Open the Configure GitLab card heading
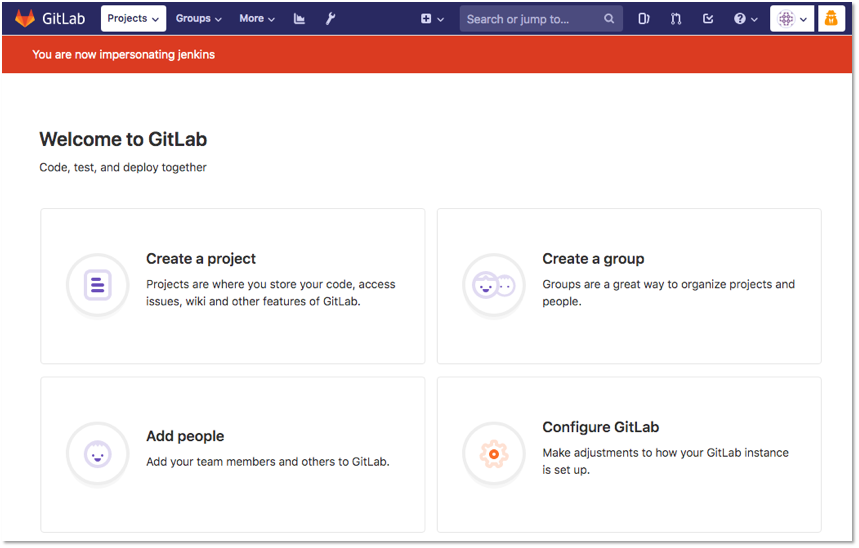 click(600, 427)
